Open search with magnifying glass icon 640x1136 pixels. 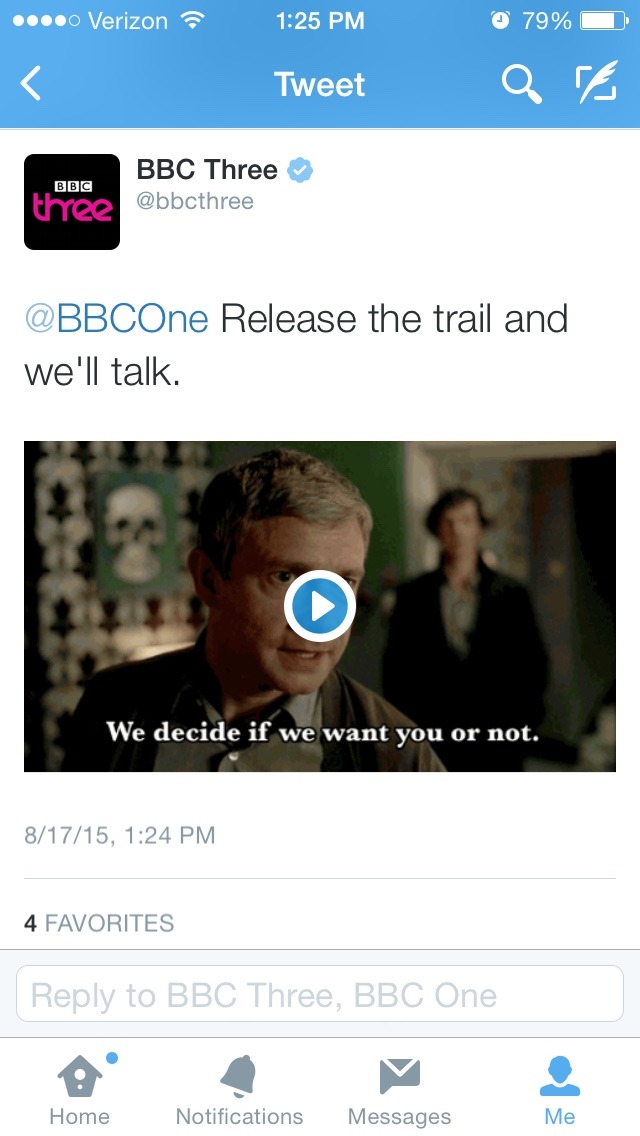click(521, 85)
